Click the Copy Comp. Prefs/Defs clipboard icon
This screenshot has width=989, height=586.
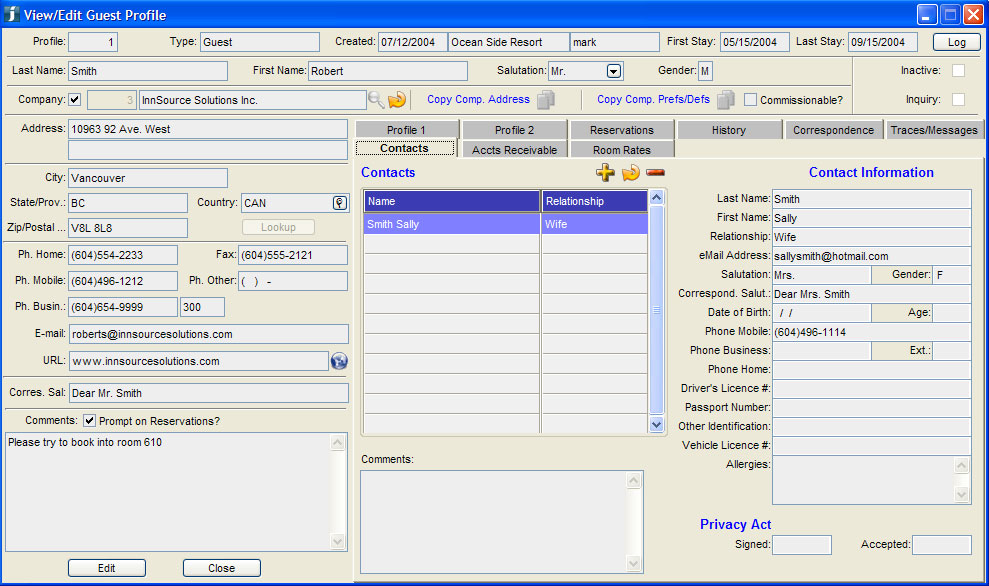tap(726, 100)
